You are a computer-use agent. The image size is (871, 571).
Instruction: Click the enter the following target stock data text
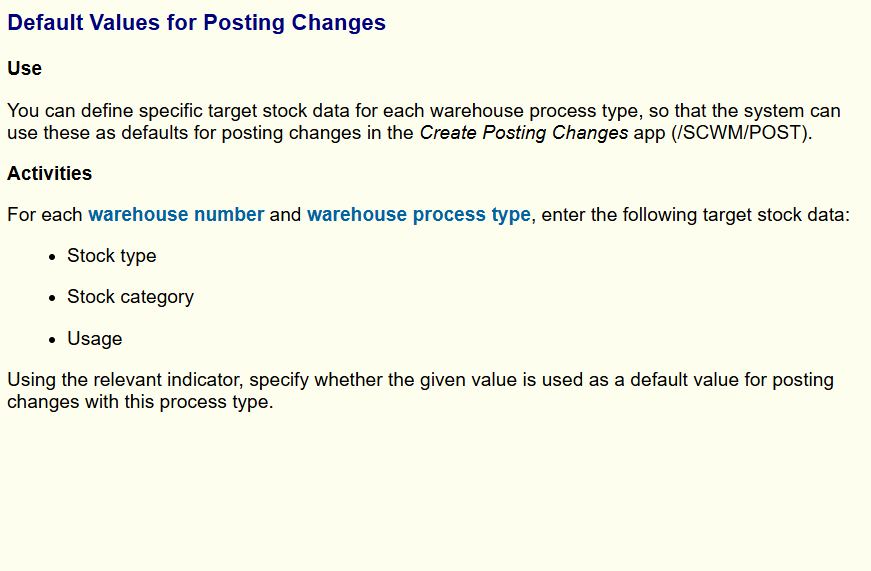pyautogui.click(x=695, y=214)
